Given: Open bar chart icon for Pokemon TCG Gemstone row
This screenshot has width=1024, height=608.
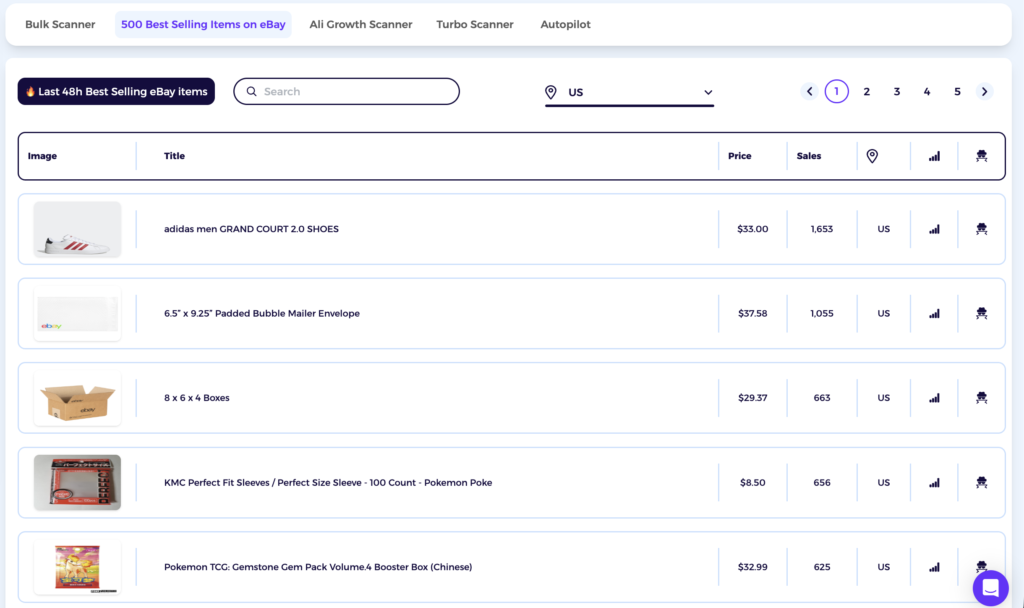Looking at the screenshot, I should coord(935,567).
